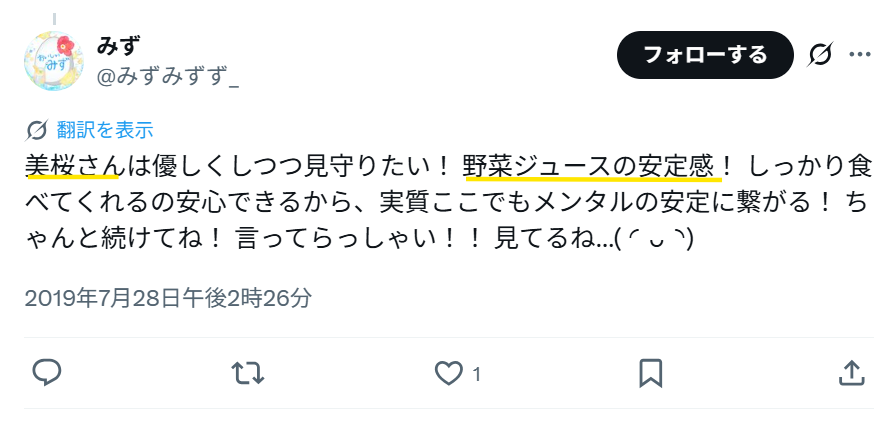Viewport: 886px width, 421px height.
Task: Click underlined text 美桜さん
Action: [x=73, y=166]
